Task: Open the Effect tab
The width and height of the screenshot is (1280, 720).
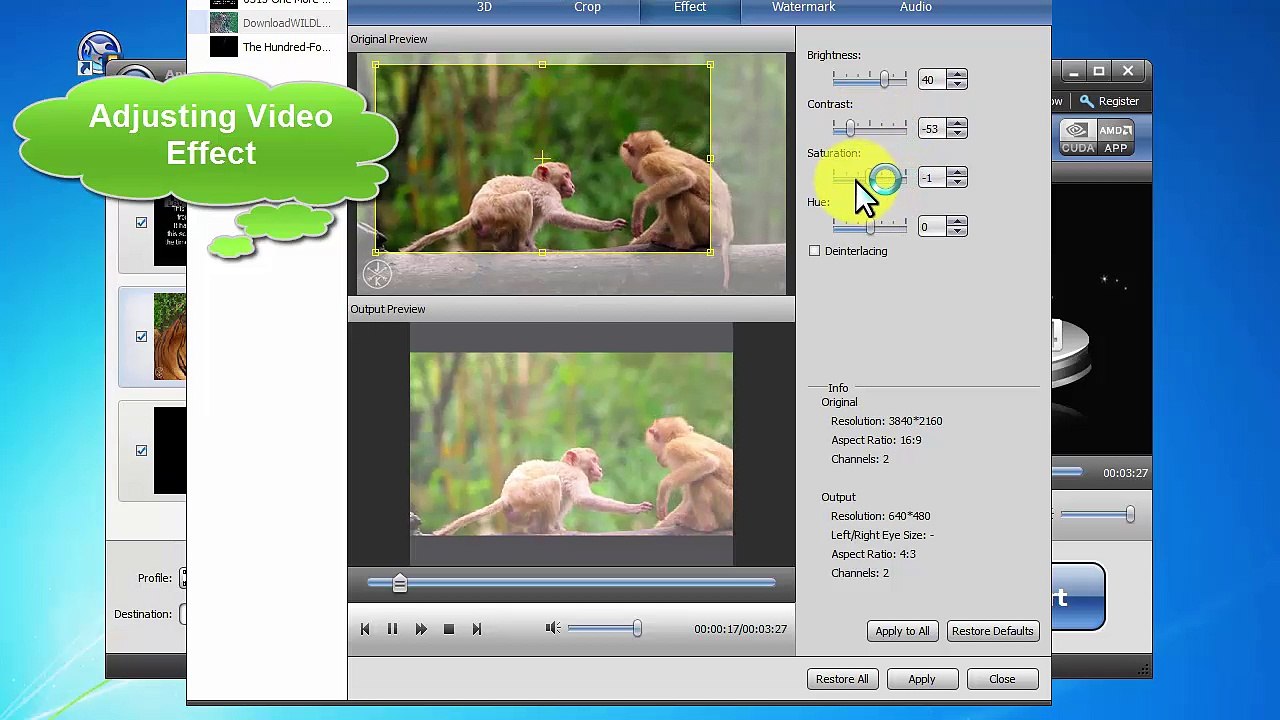Action: click(x=690, y=8)
